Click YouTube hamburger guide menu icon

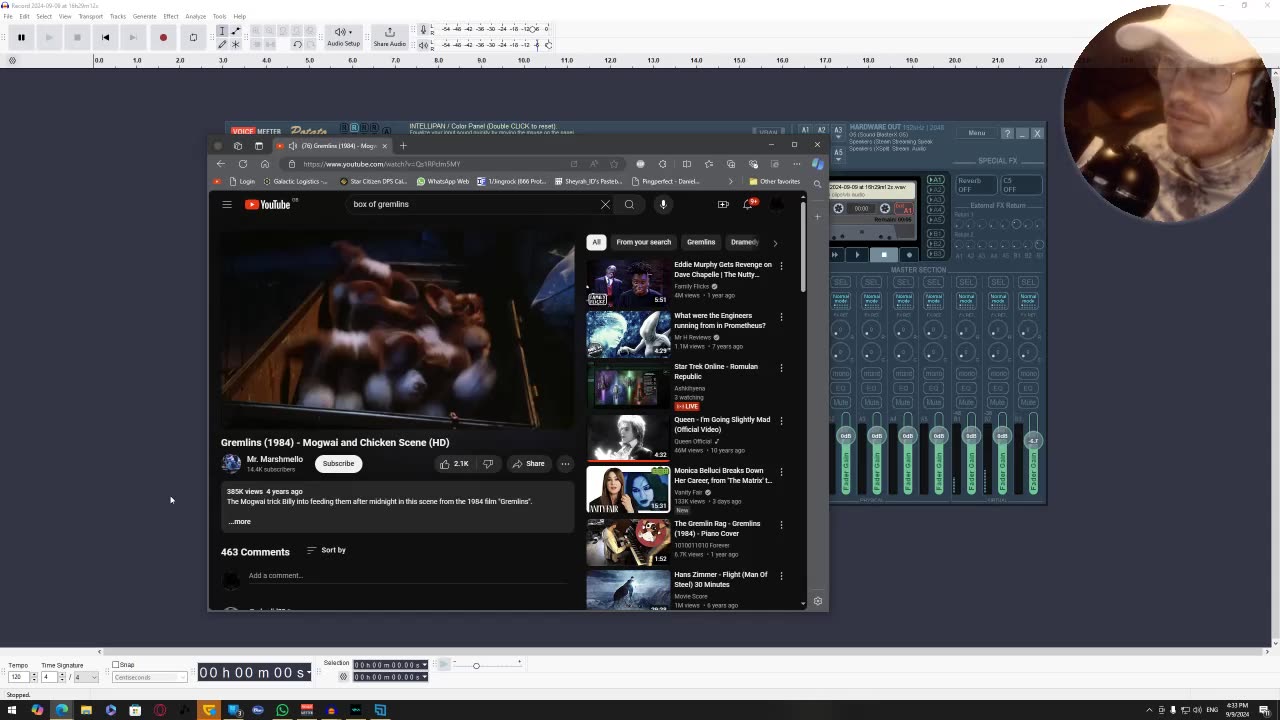tap(227, 204)
